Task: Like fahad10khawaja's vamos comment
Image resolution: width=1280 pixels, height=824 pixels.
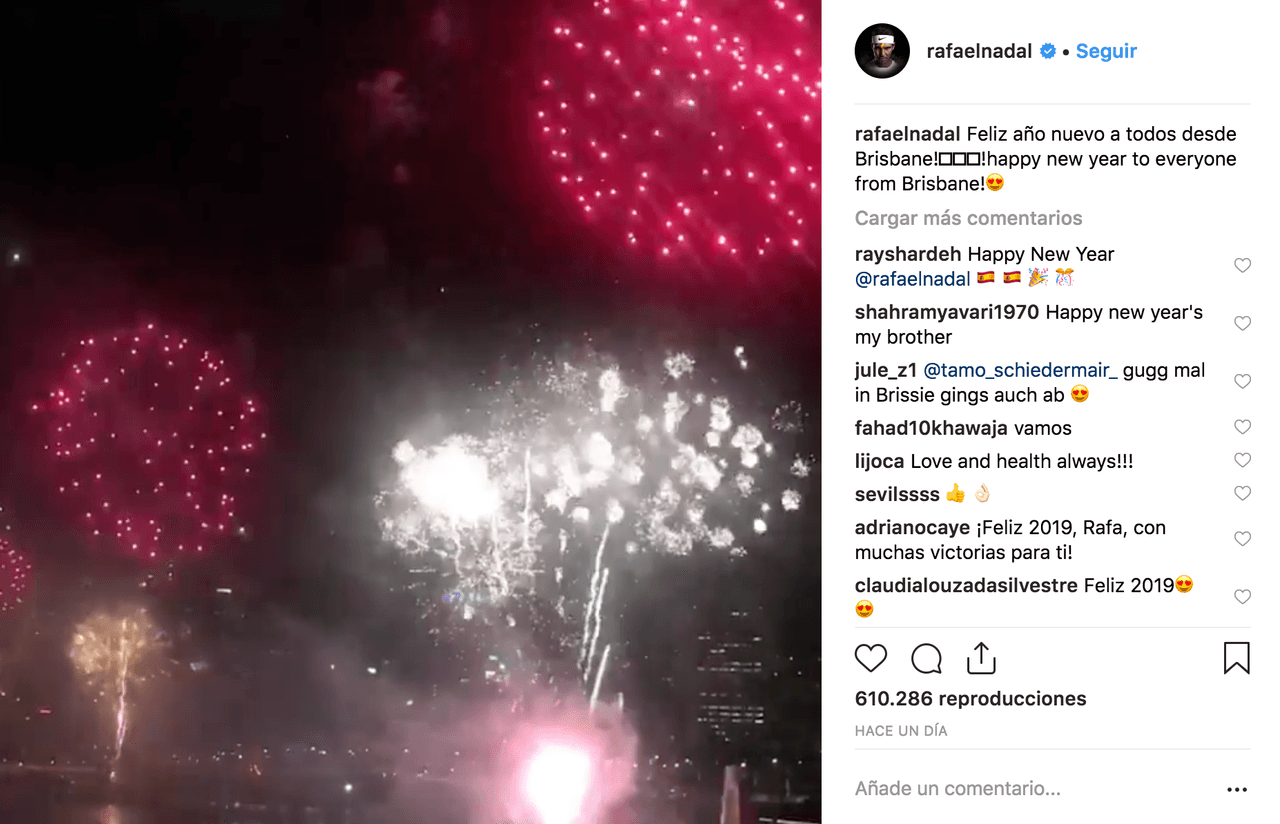Action: coord(1242,428)
